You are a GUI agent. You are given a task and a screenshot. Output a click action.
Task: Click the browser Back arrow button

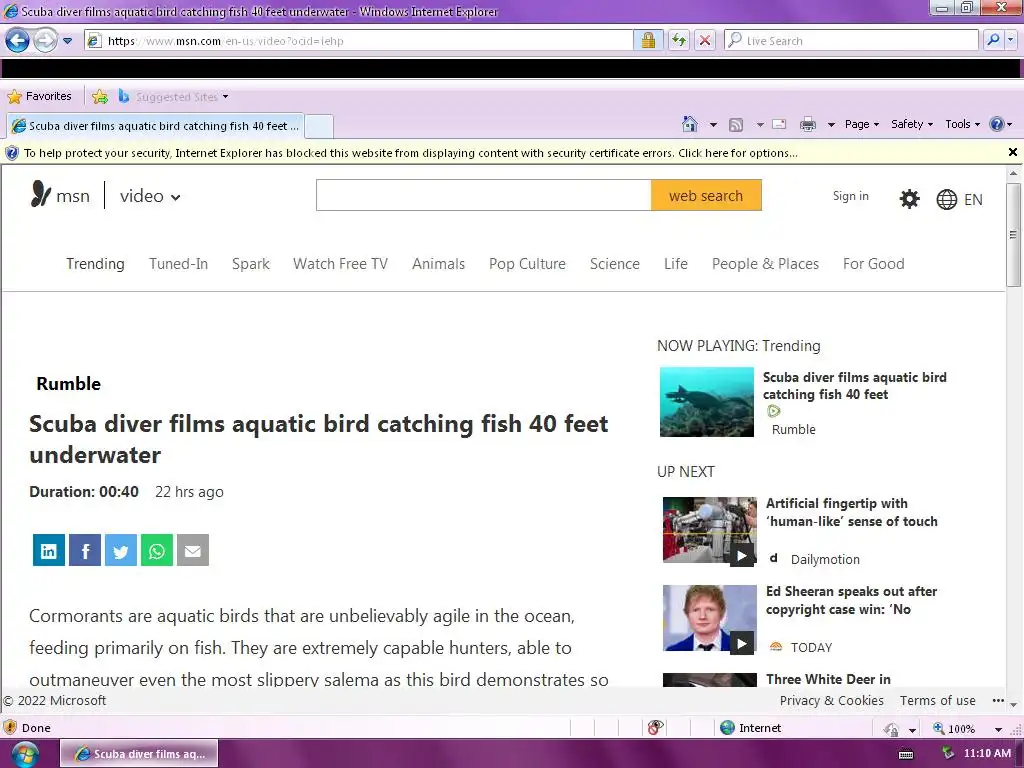click(x=18, y=40)
